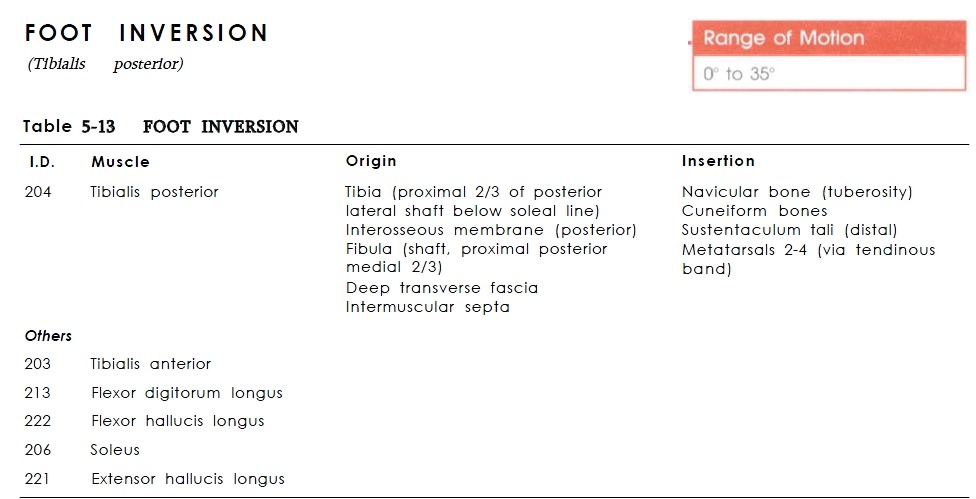Select the Sustentaculum tali insertion line
The image size is (976, 499).
(x=790, y=230)
